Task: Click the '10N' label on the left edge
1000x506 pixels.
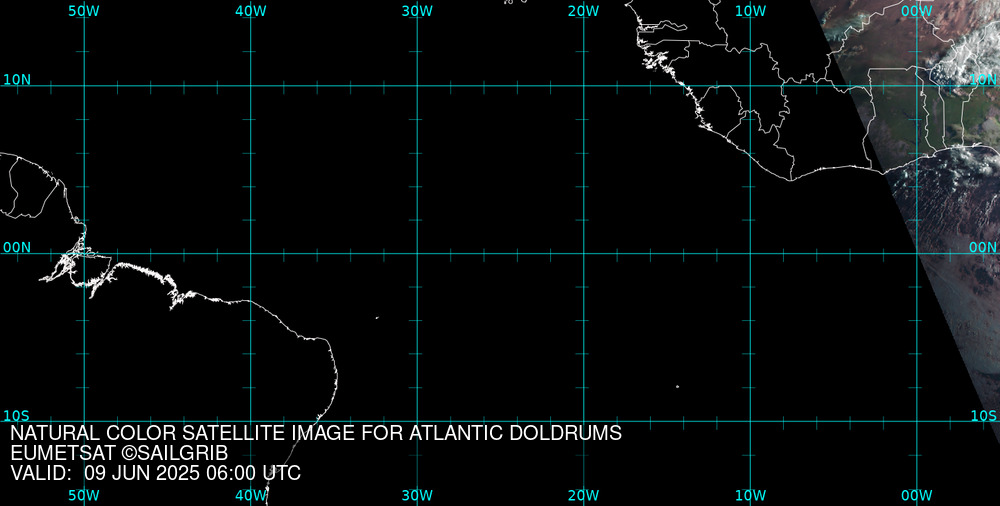Action: tap(17, 80)
